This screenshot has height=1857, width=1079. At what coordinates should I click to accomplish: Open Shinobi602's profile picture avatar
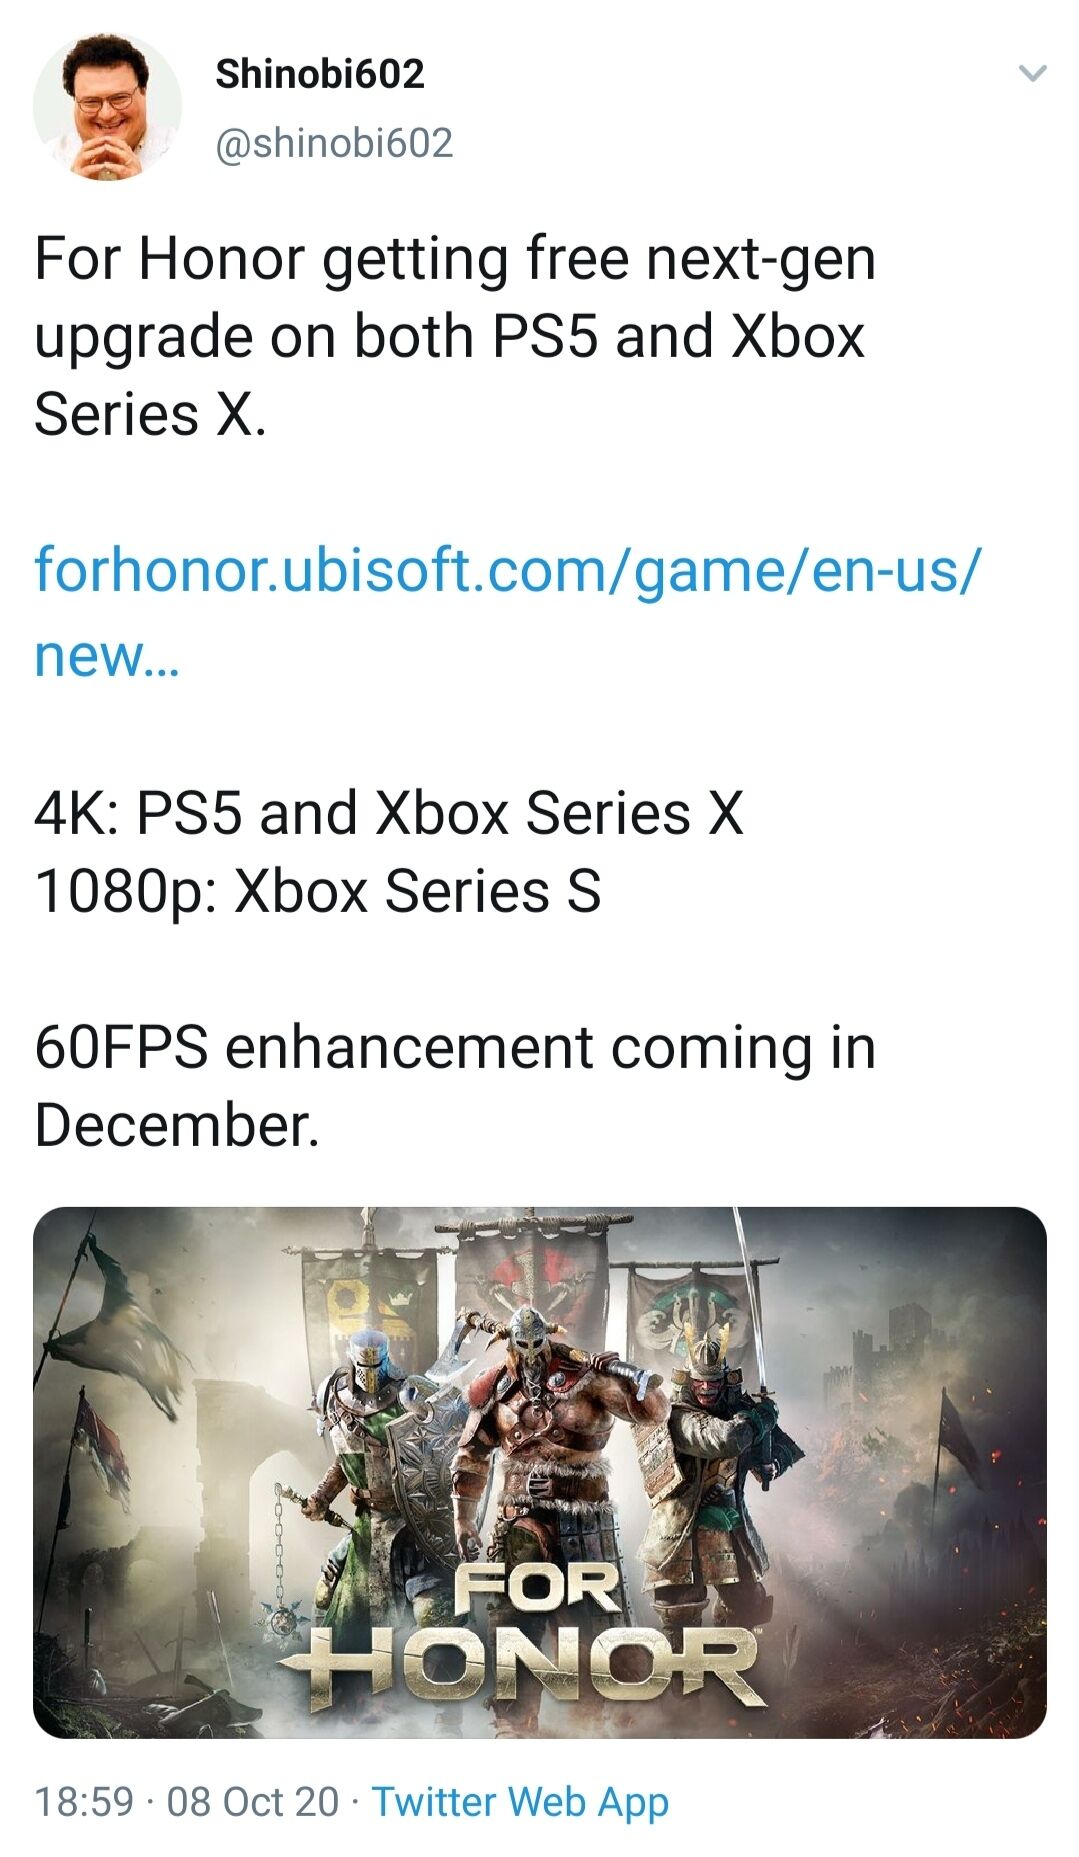(108, 107)
